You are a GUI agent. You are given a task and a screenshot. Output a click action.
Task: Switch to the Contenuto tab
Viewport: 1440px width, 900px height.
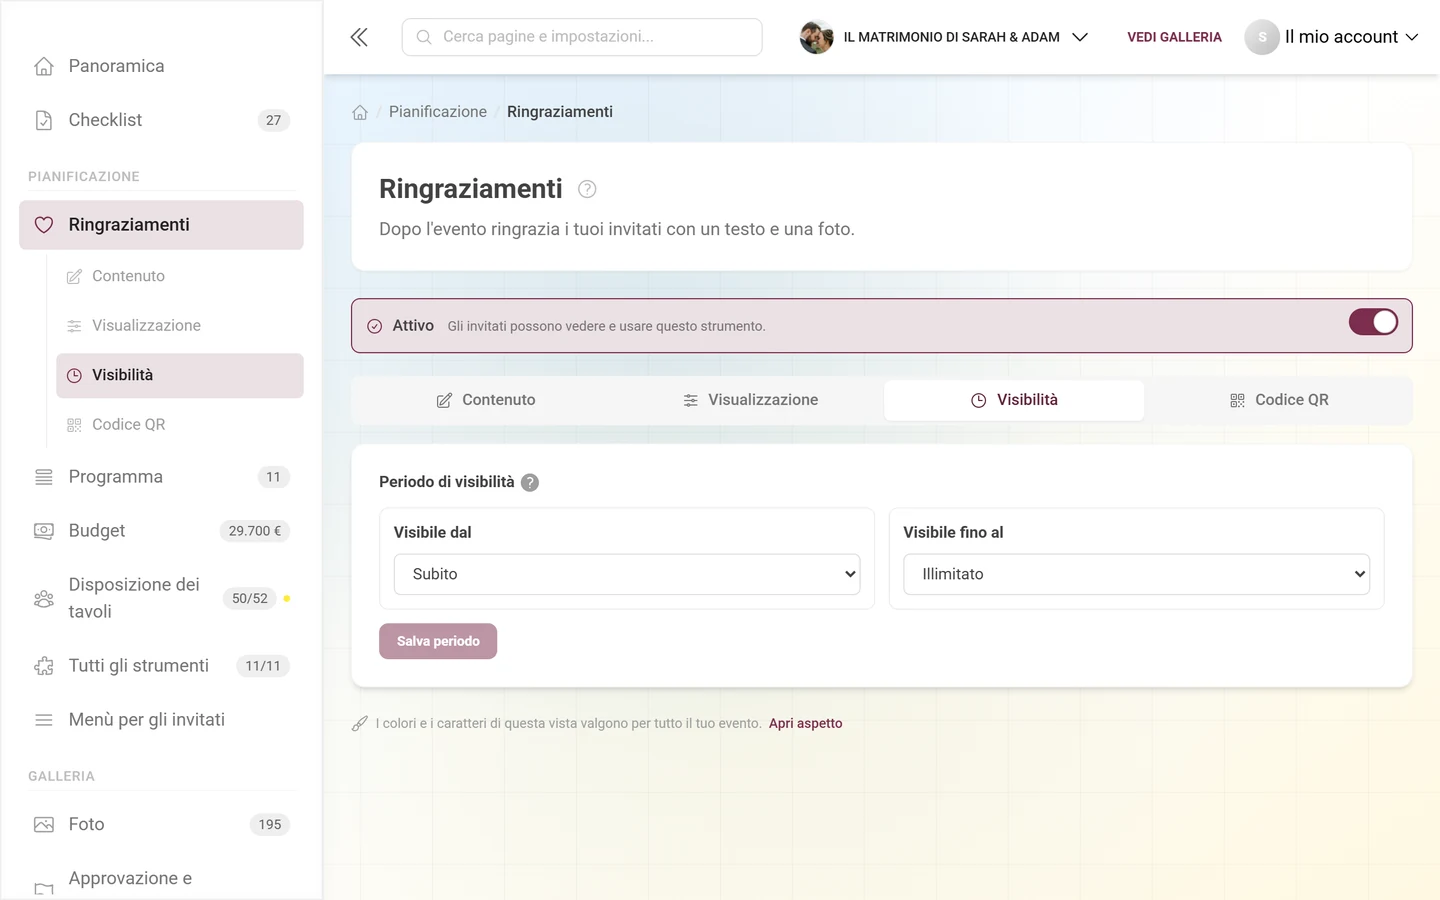pos(486,400)
